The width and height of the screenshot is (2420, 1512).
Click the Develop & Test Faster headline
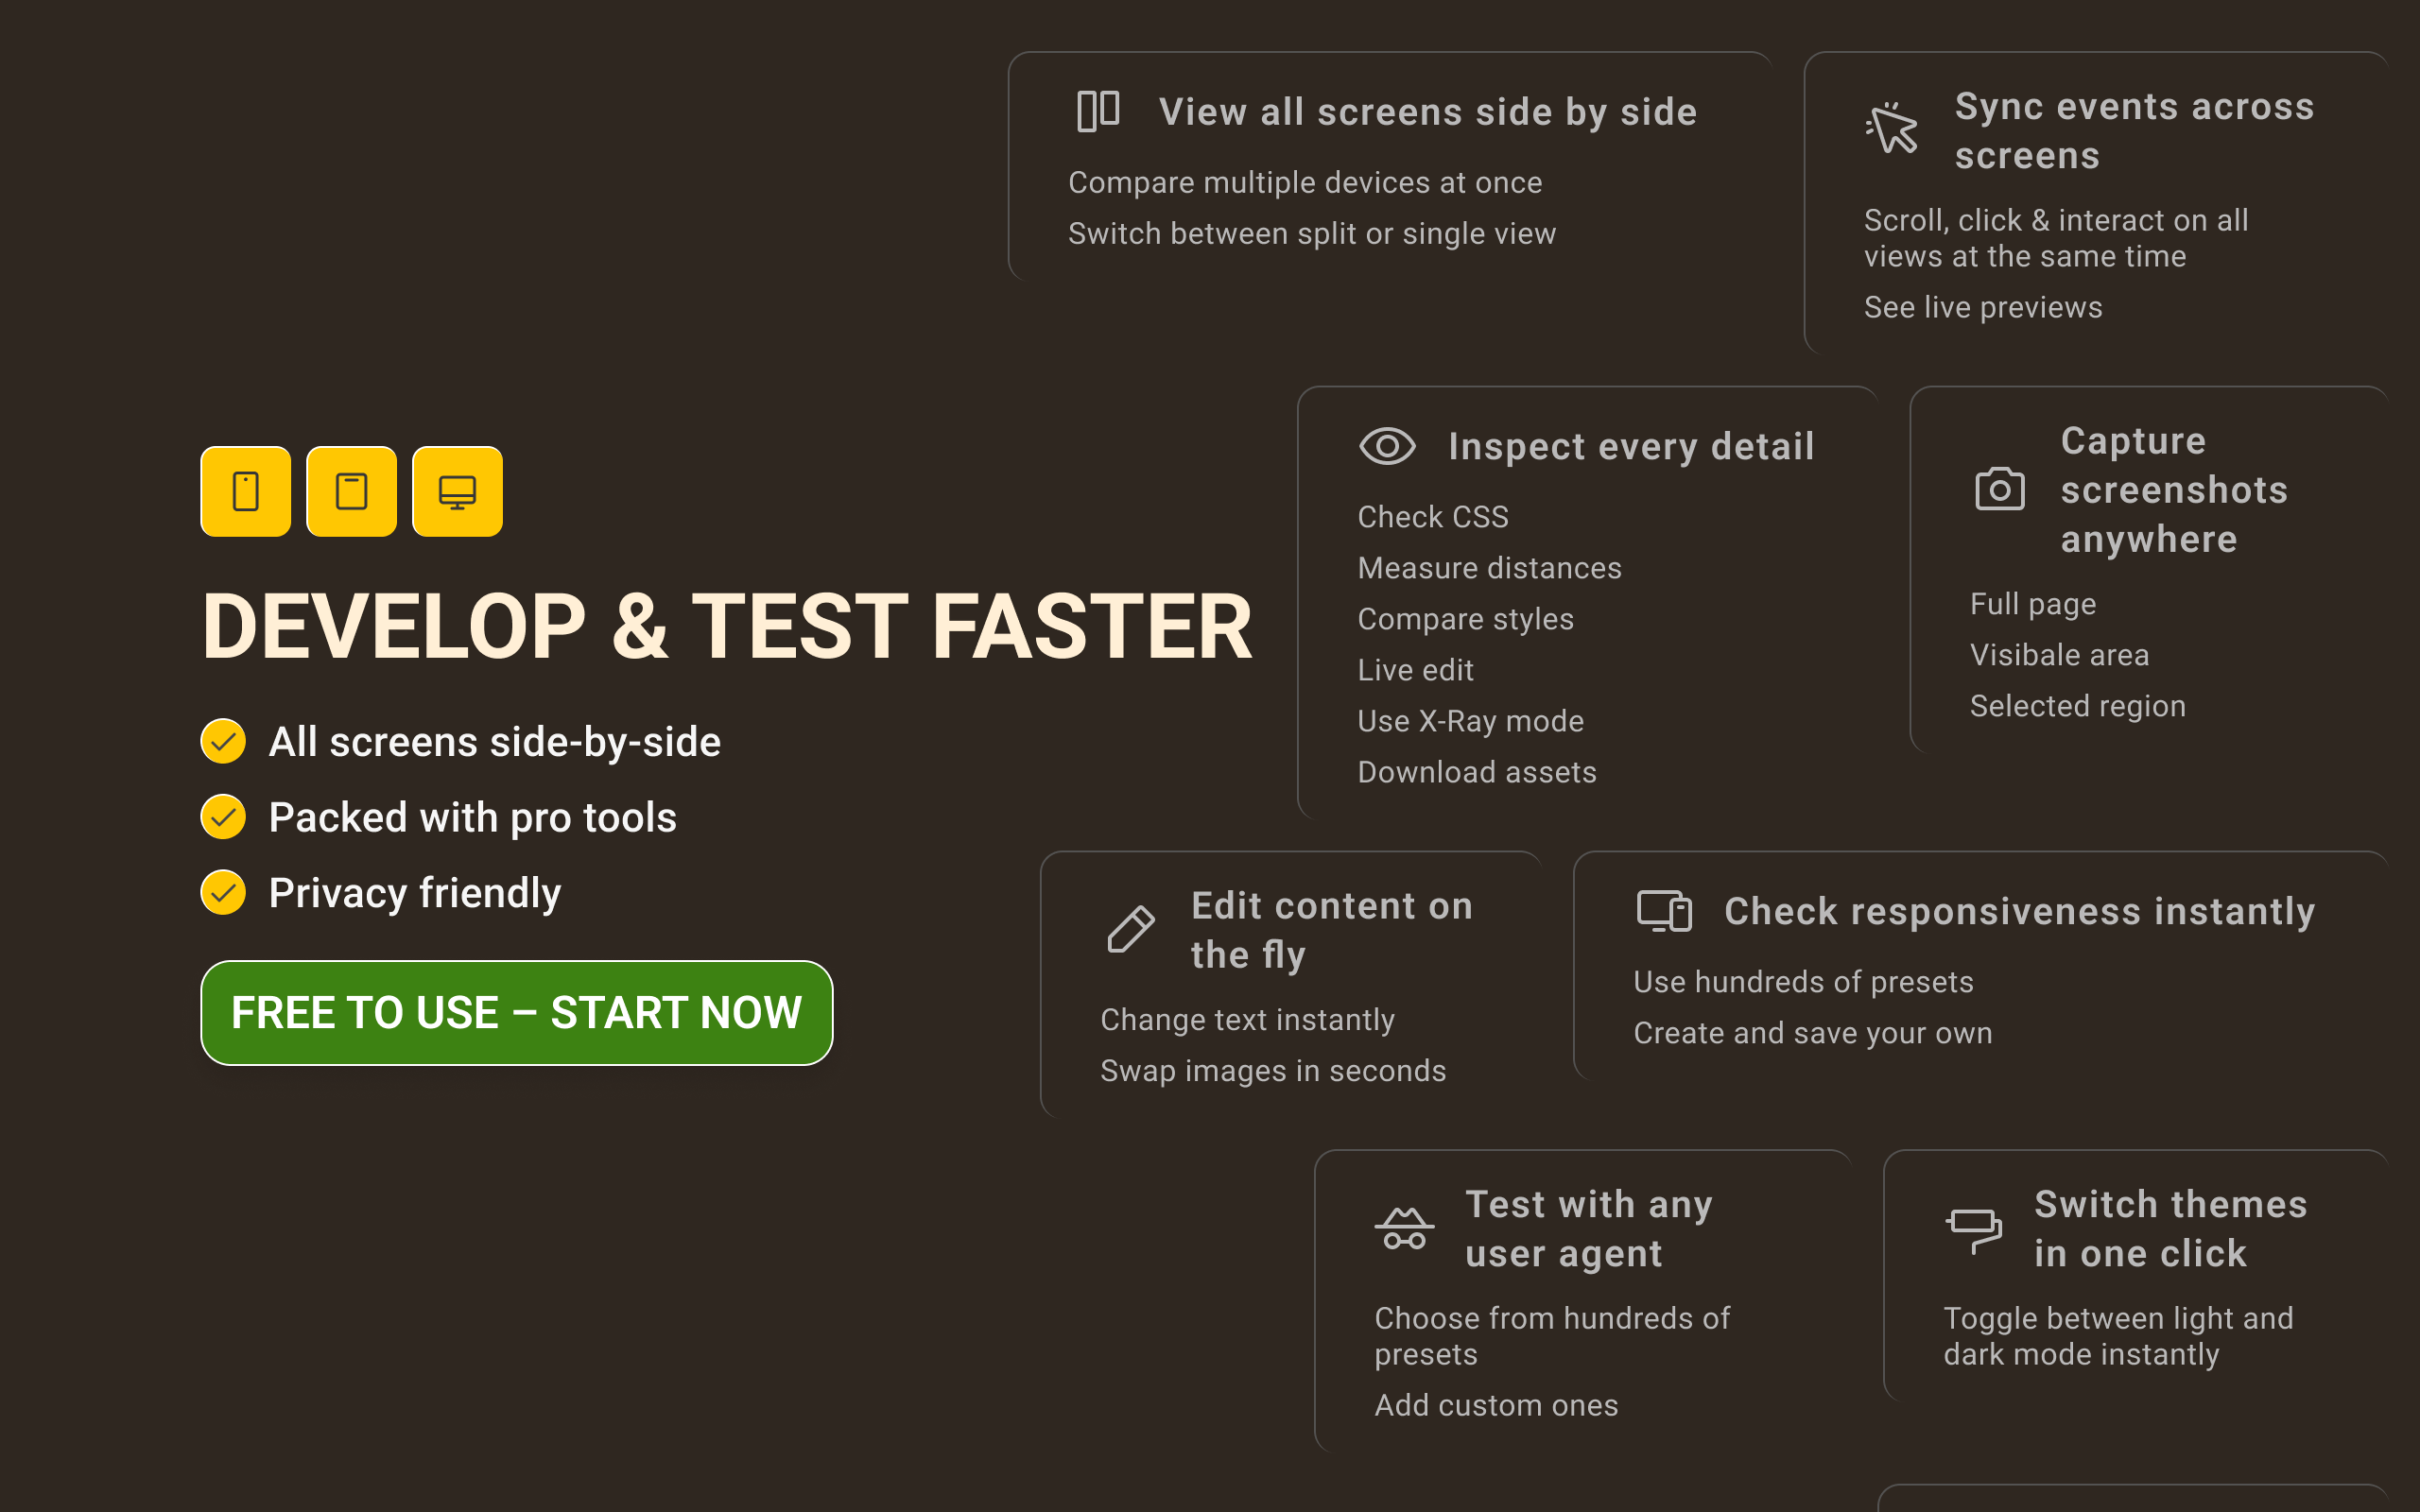pyautogui.click(x=726, y=627)
